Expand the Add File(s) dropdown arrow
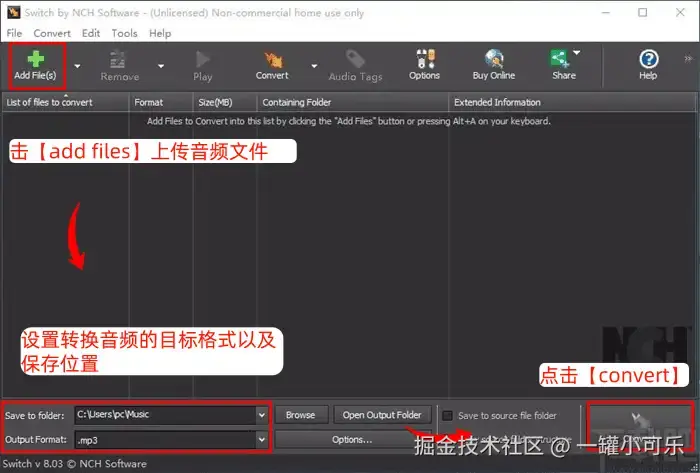Screen dimensions: 700x473 click(x=77, y=66)
